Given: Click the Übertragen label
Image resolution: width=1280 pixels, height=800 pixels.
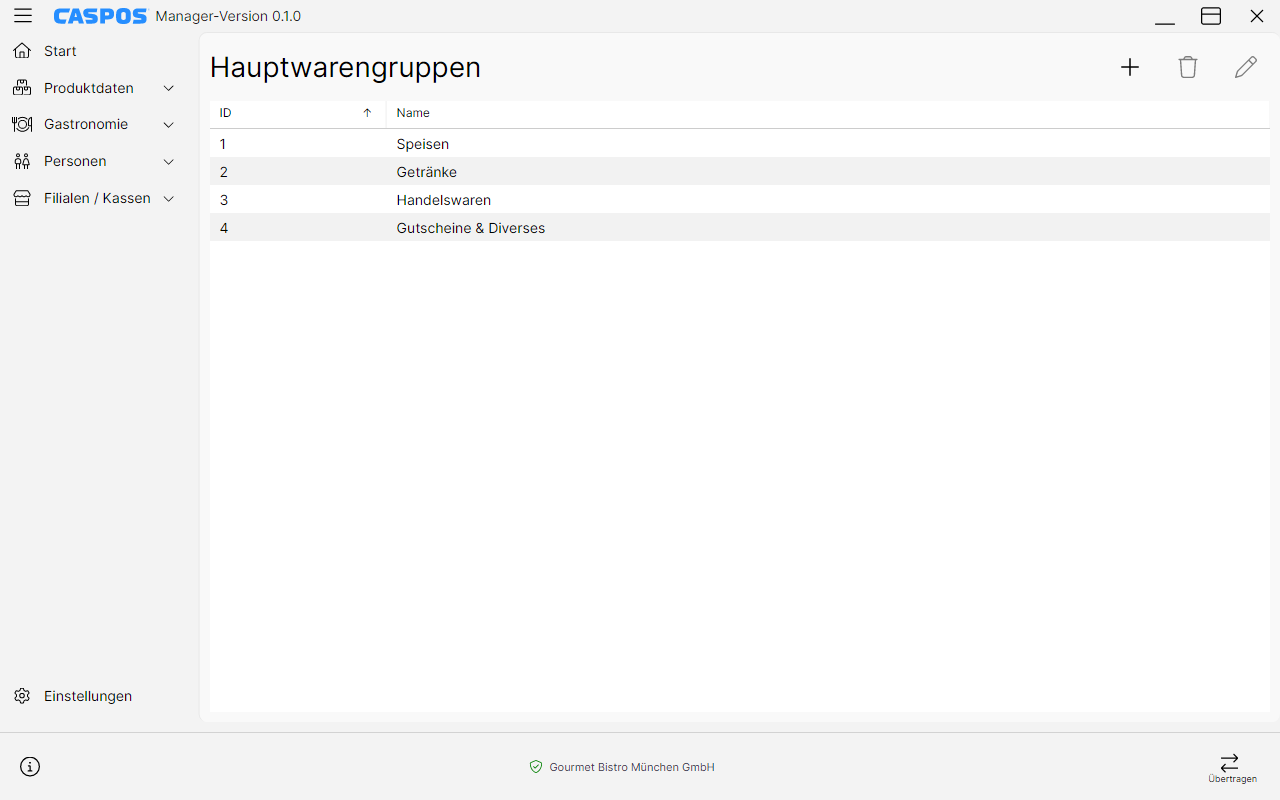Looking at the screenshot, I should point(1232,779).
